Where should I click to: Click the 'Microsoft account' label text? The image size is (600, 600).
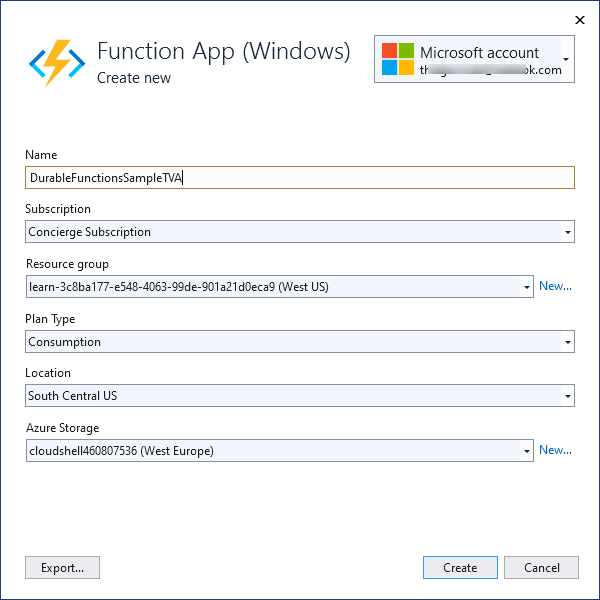479,53
